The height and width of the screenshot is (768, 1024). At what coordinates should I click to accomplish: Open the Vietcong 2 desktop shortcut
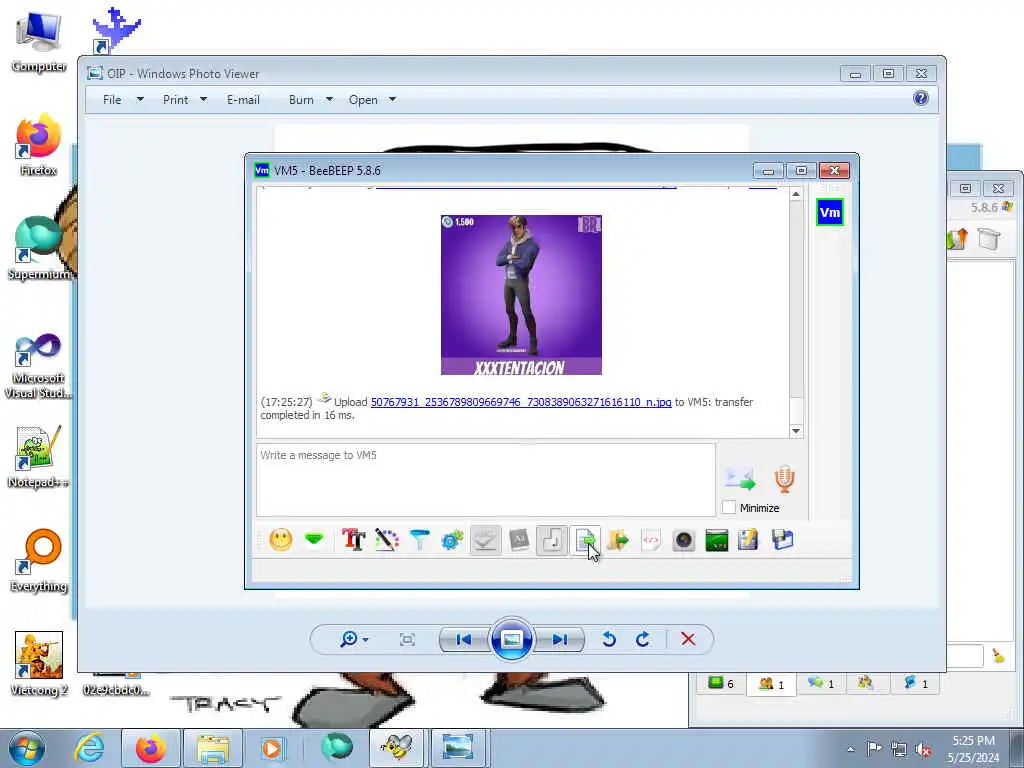tap(39, 664)
